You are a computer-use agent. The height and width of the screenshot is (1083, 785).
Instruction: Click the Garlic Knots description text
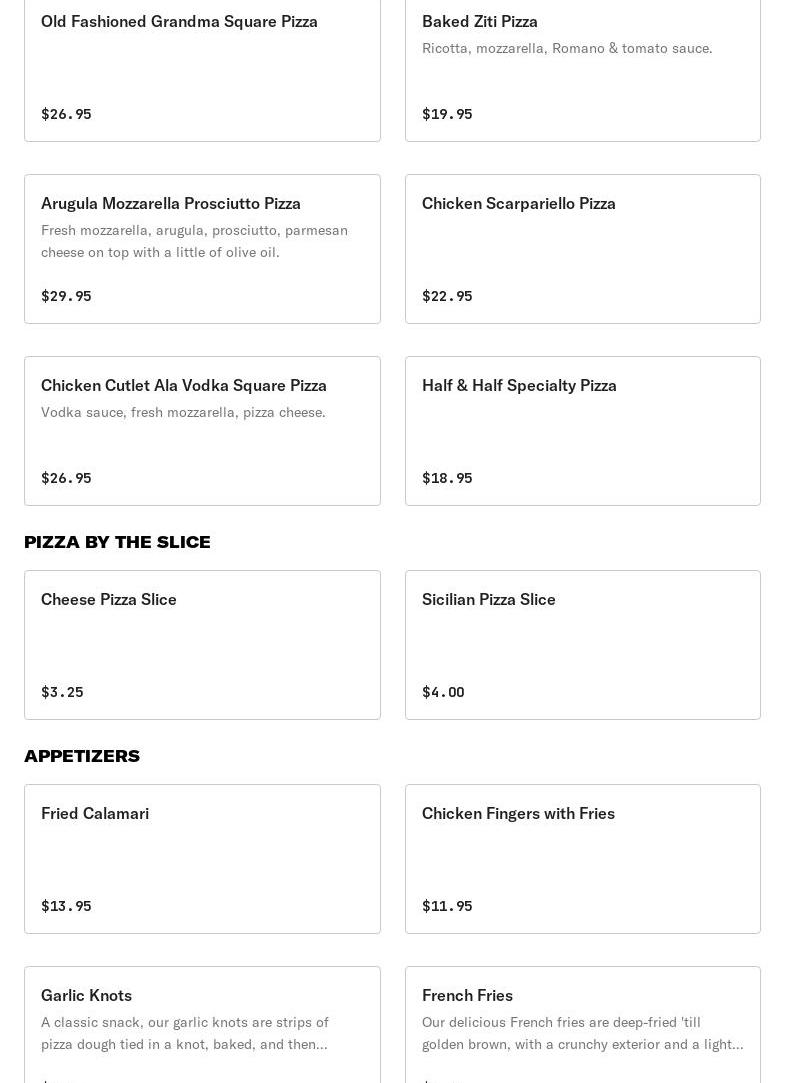[x=185, y=1033]
